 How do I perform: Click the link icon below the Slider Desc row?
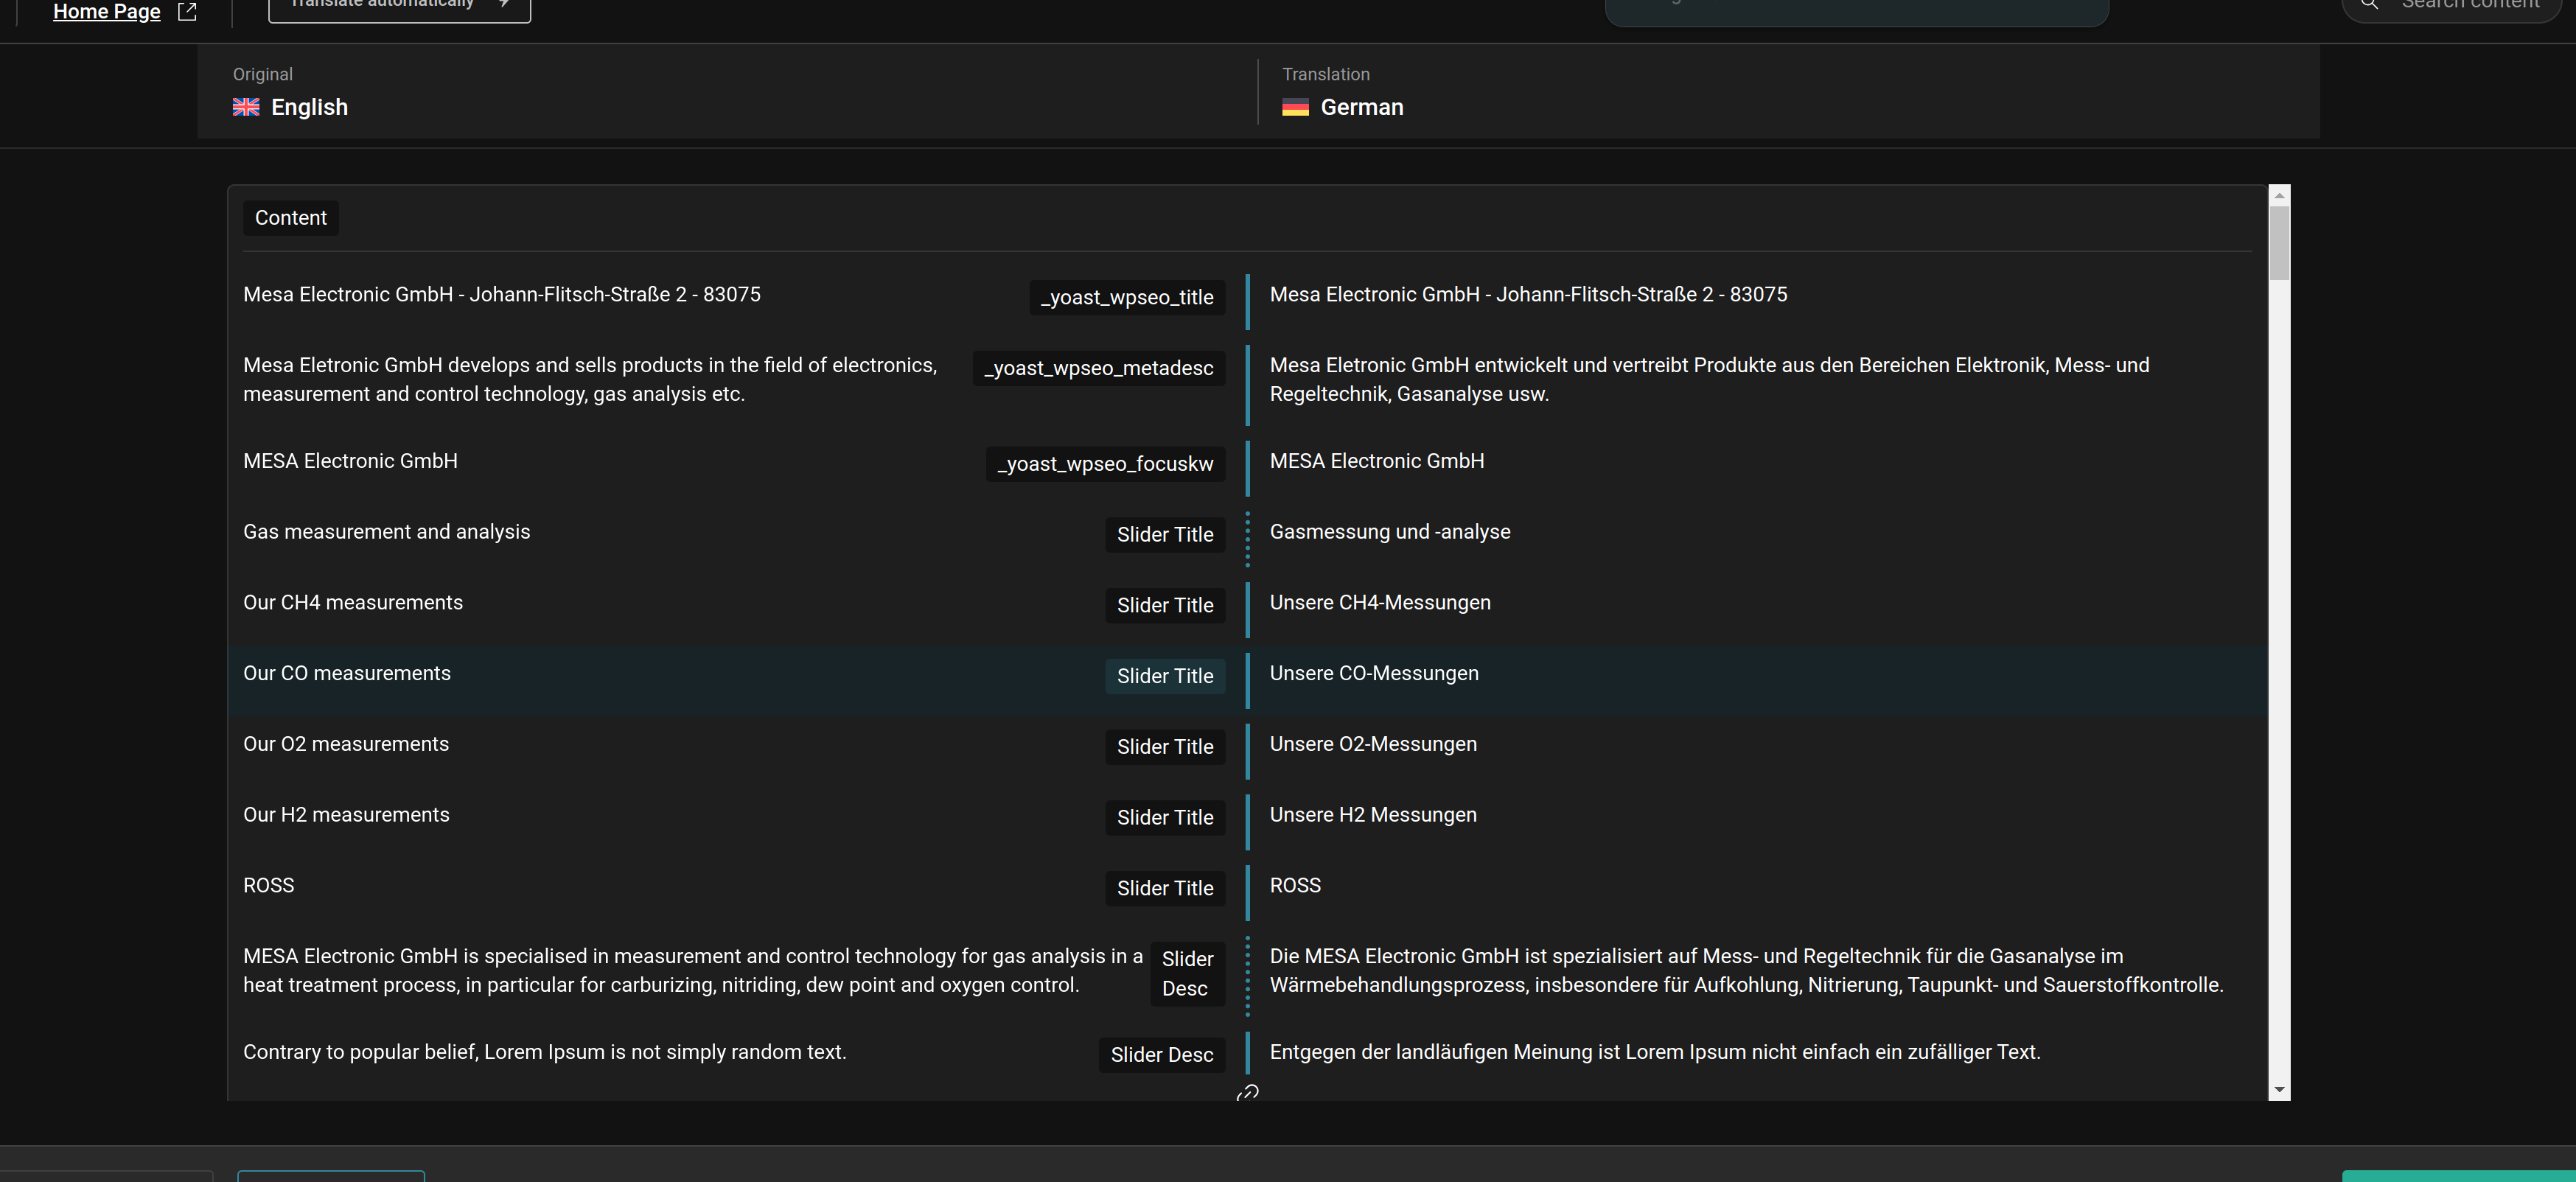pos(1247,1093)
